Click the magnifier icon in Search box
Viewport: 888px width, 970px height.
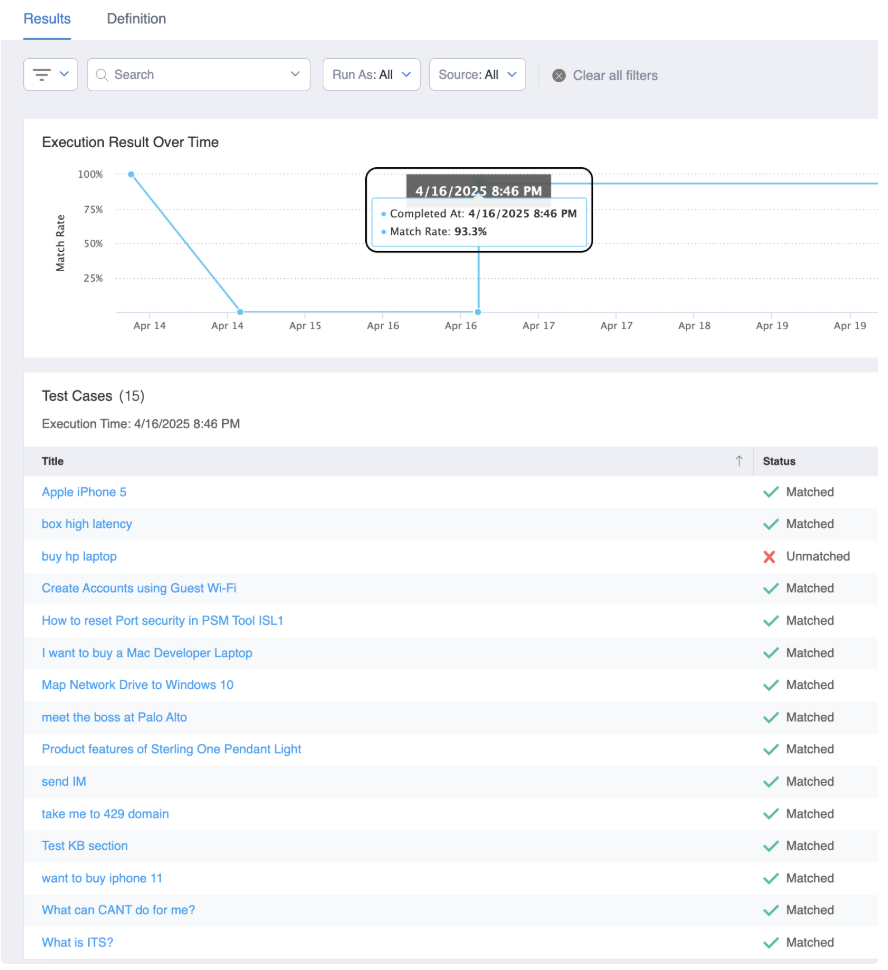tap(102, 75)
